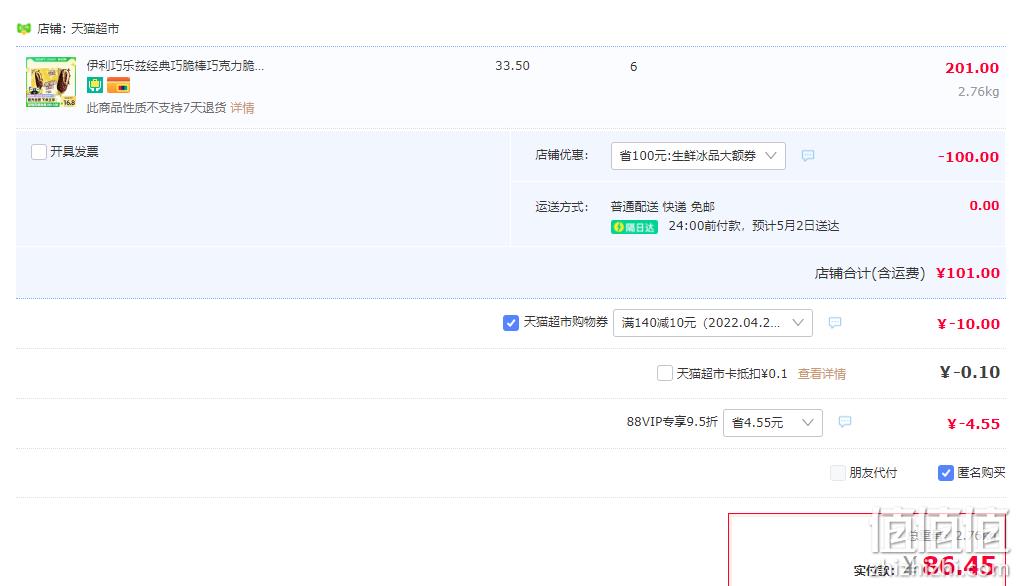Screen dimensions: 1019x586
Task: Enable the 天猫超市卡抵扣¥0.1 checkbox
Action: pos(665,373)
